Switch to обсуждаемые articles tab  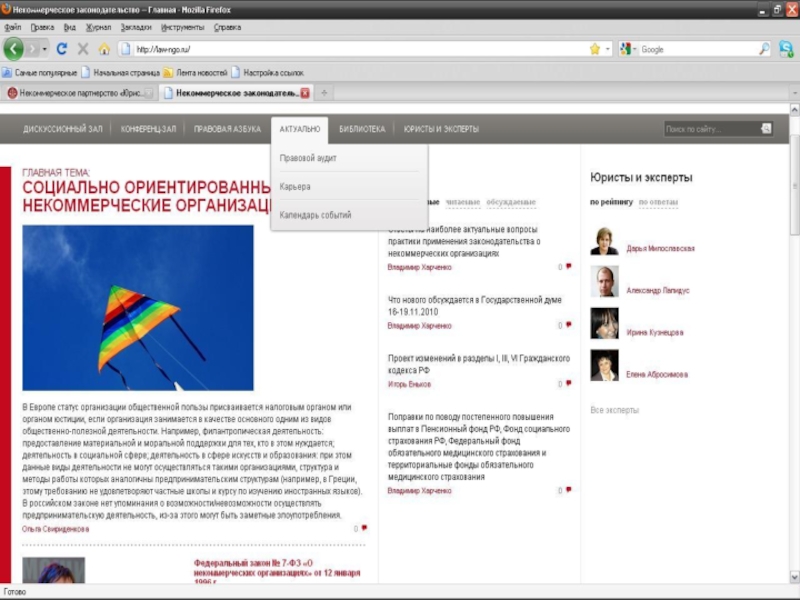point(511,202)
